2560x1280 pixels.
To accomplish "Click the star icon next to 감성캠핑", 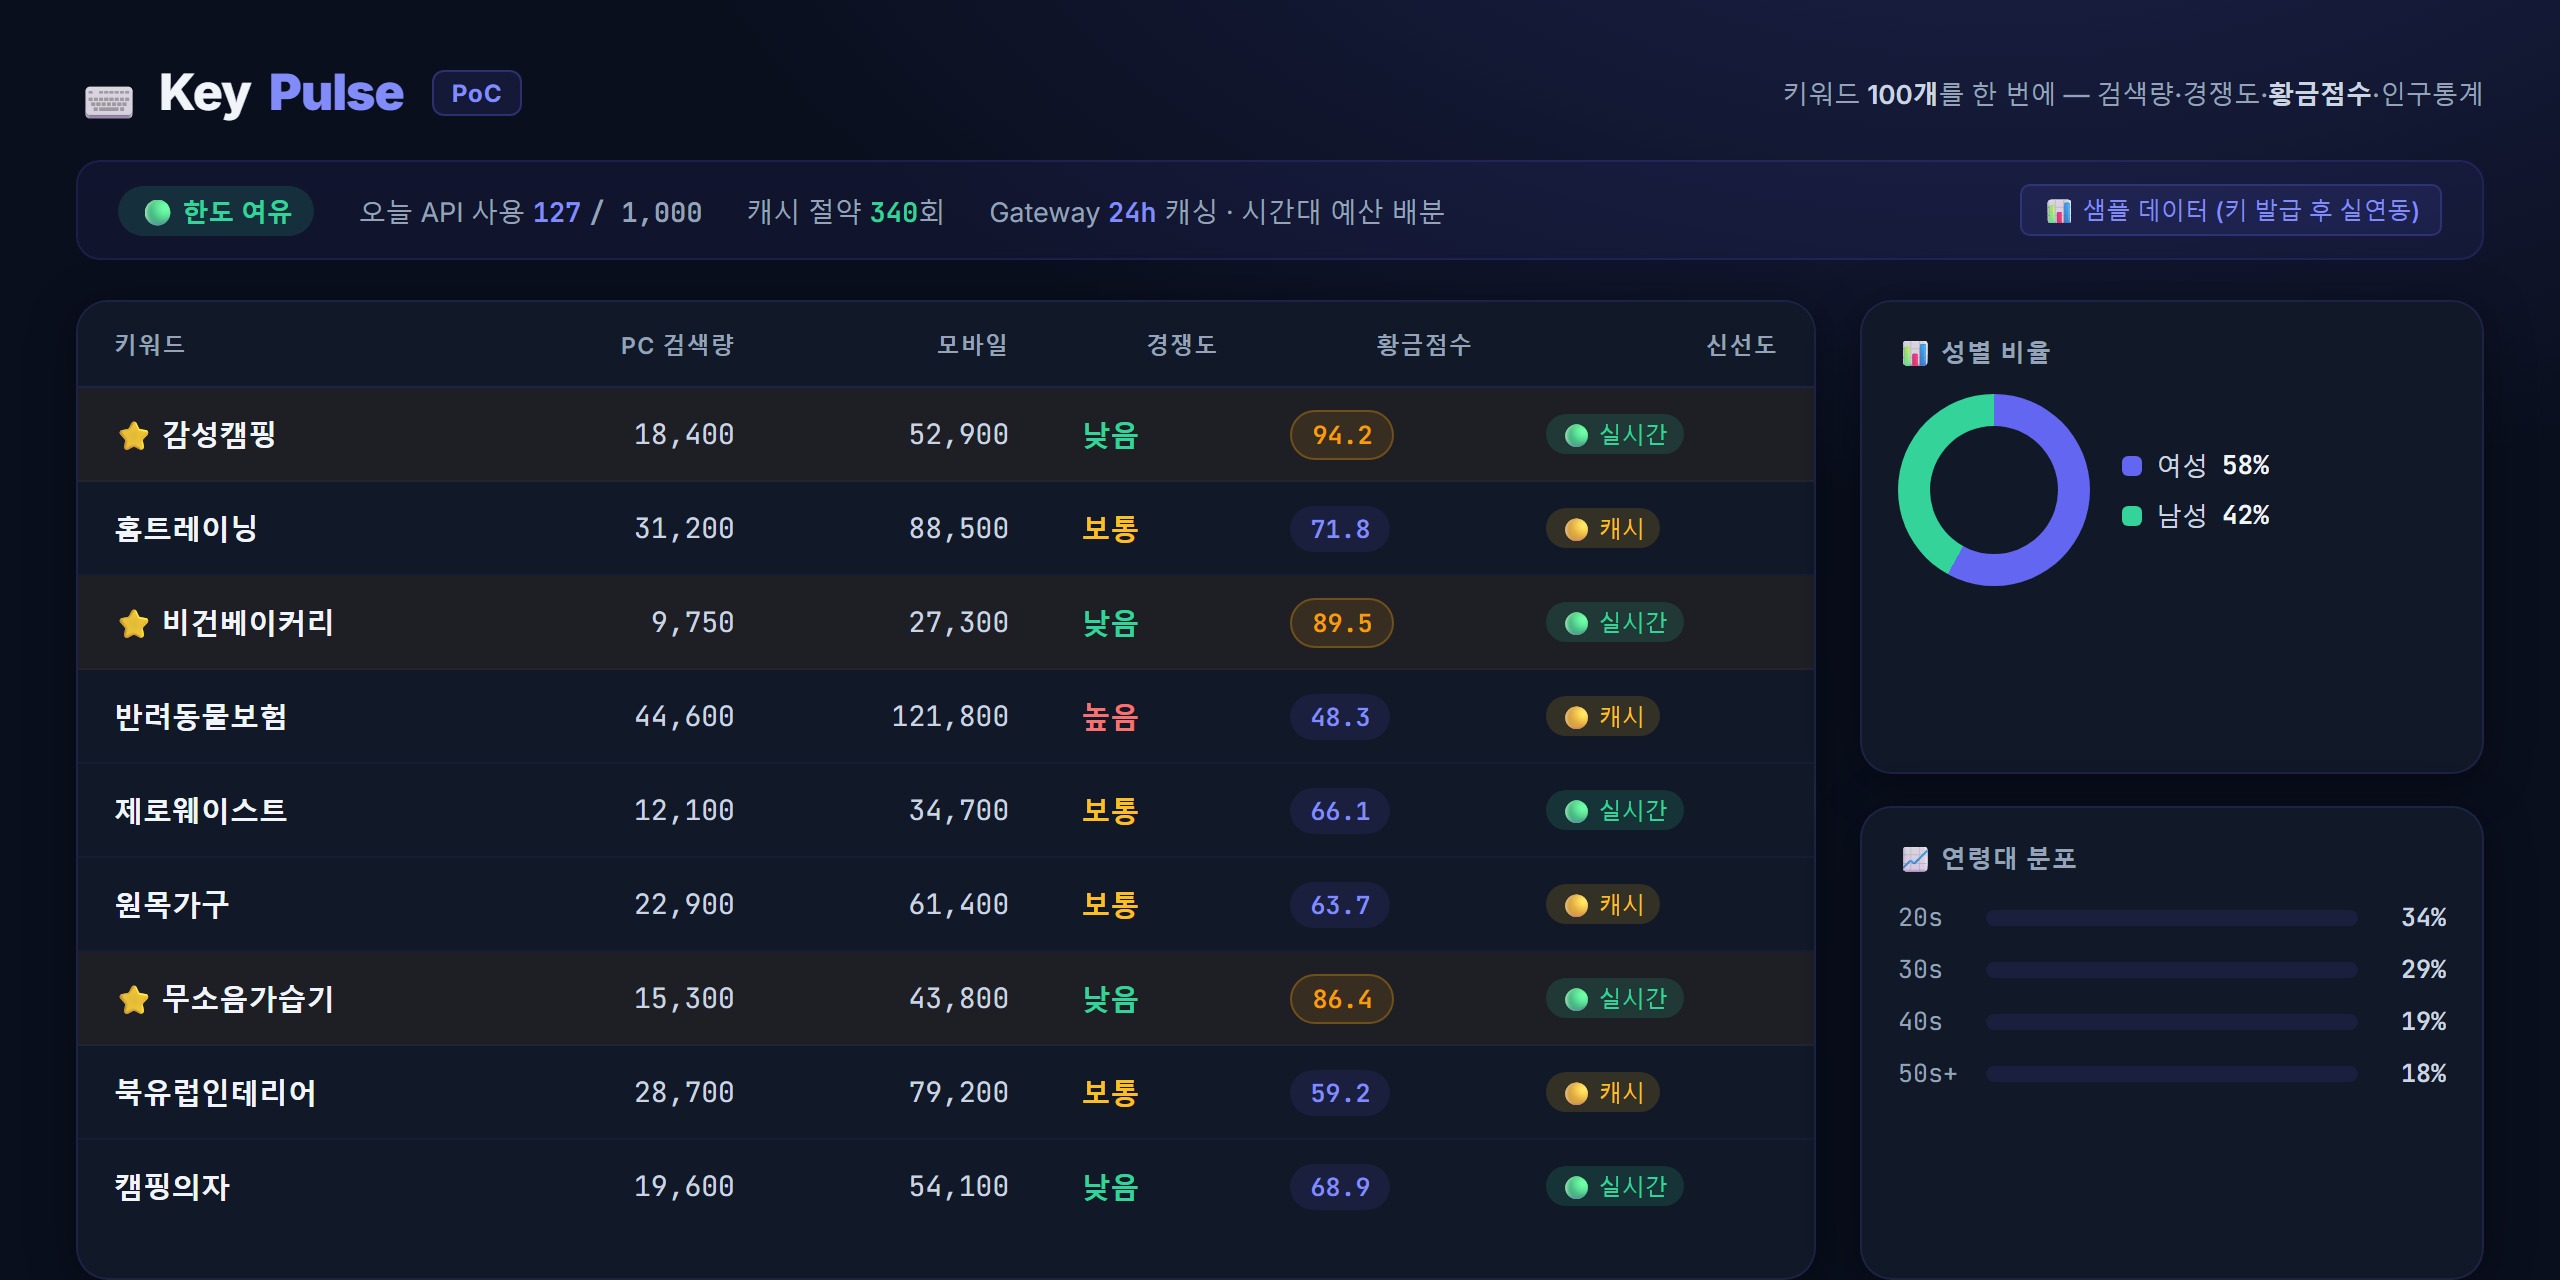I will 133,435.
